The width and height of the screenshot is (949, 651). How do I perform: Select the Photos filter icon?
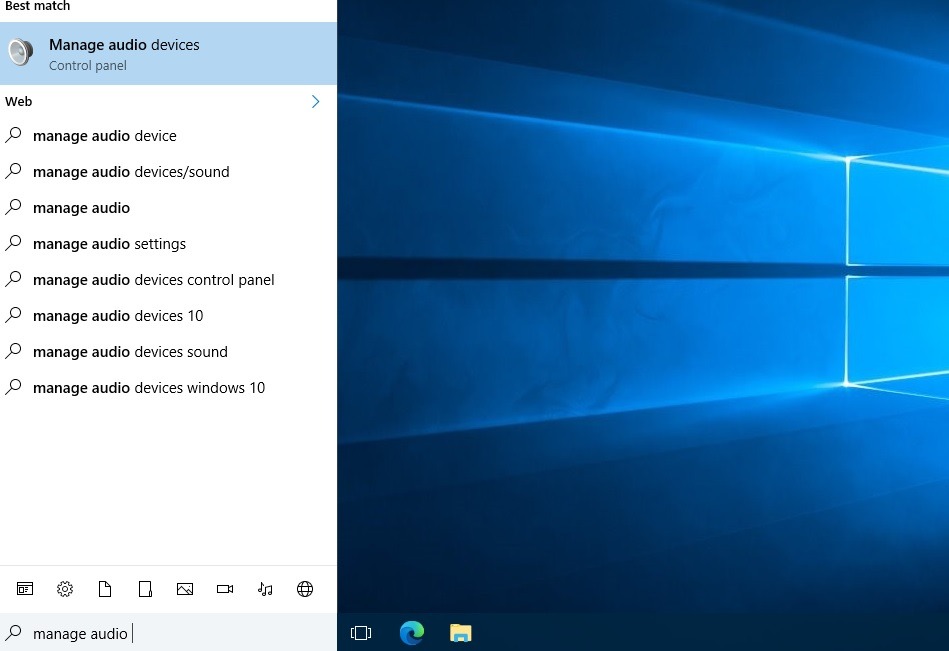(x=185, y=589)
